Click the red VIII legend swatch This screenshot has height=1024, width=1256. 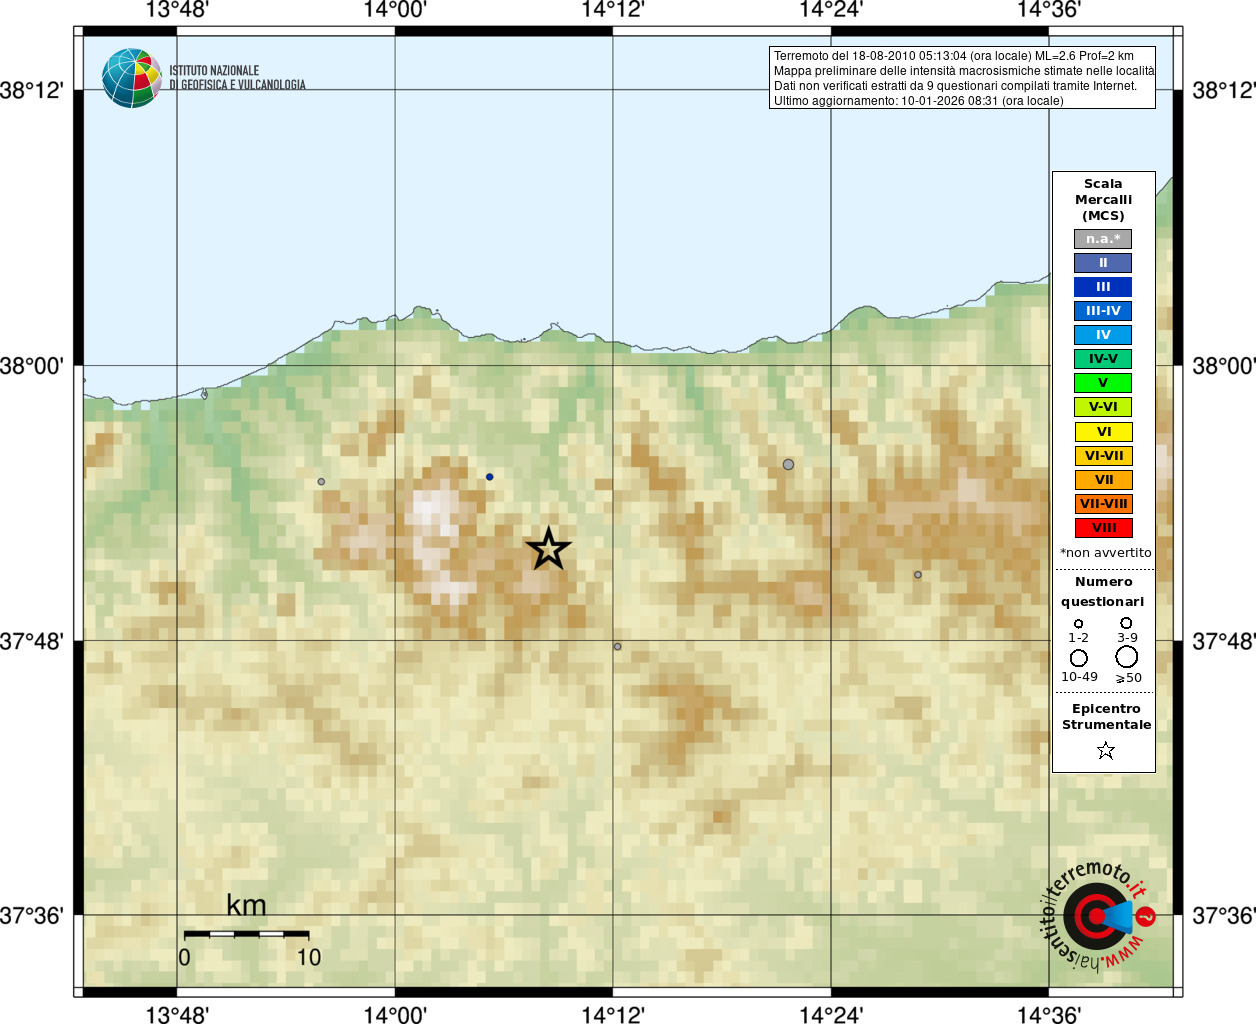coord(1103,528)
